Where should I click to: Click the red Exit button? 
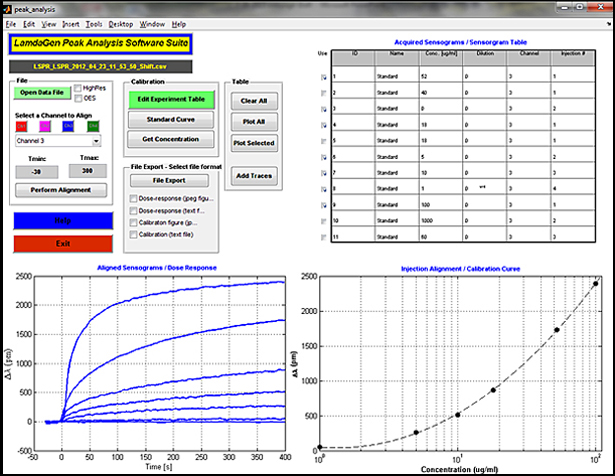coord(63,244)
